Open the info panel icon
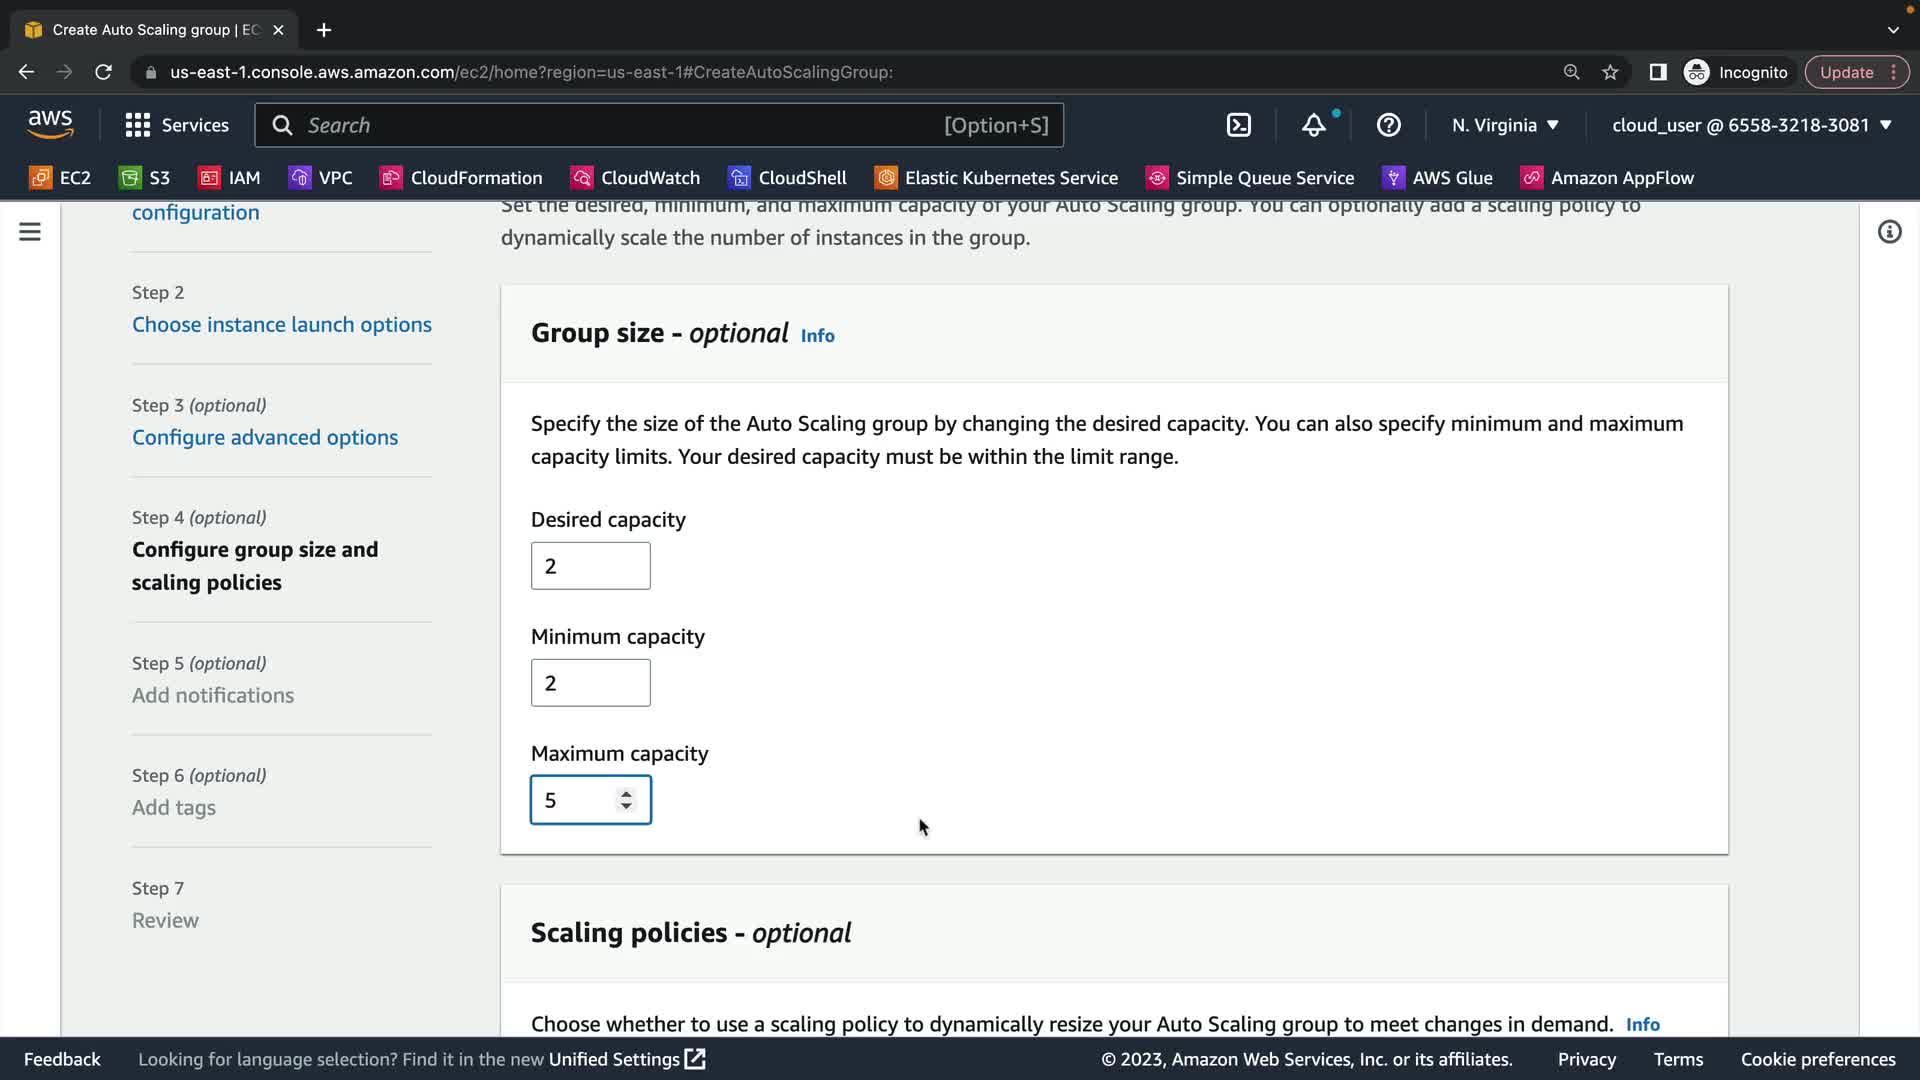Image resolution: width=1920 pixels, height=1080 pixels. click(1889, 232)
